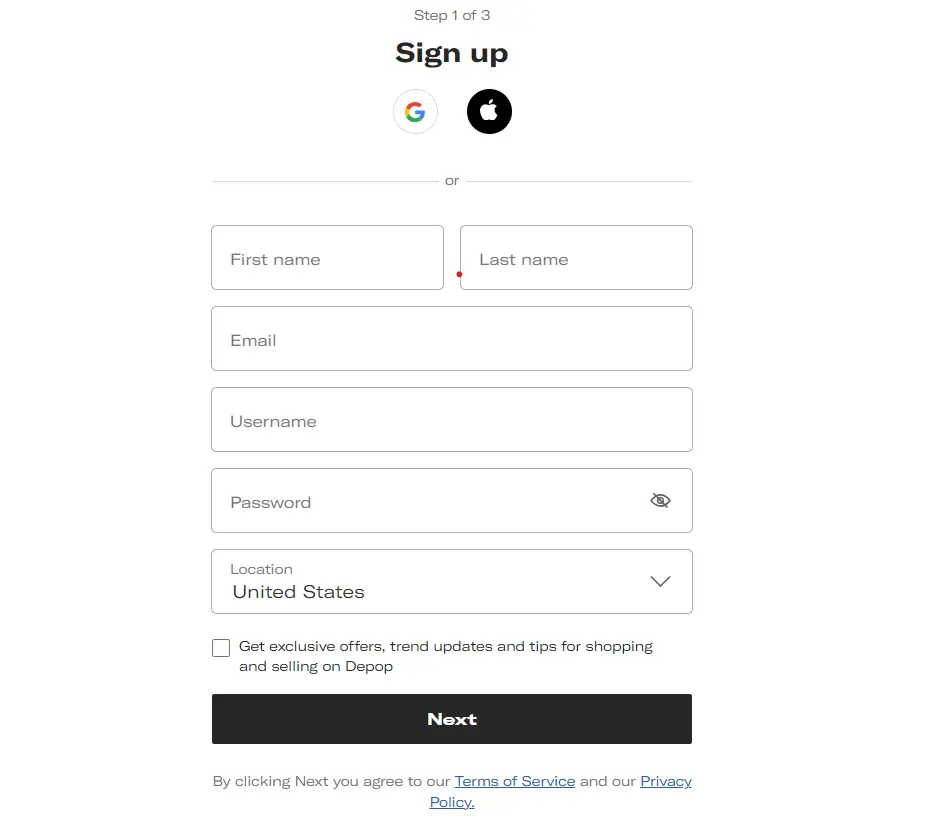This screenshot has height=817, width=925.
Task: Focus the Last name field
Action: (576, 258)
